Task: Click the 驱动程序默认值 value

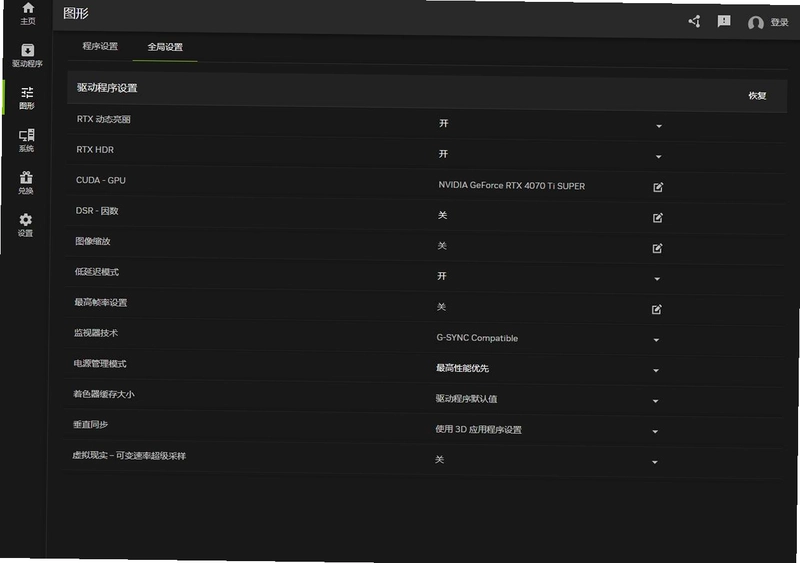Action: (x=466, y=399)
